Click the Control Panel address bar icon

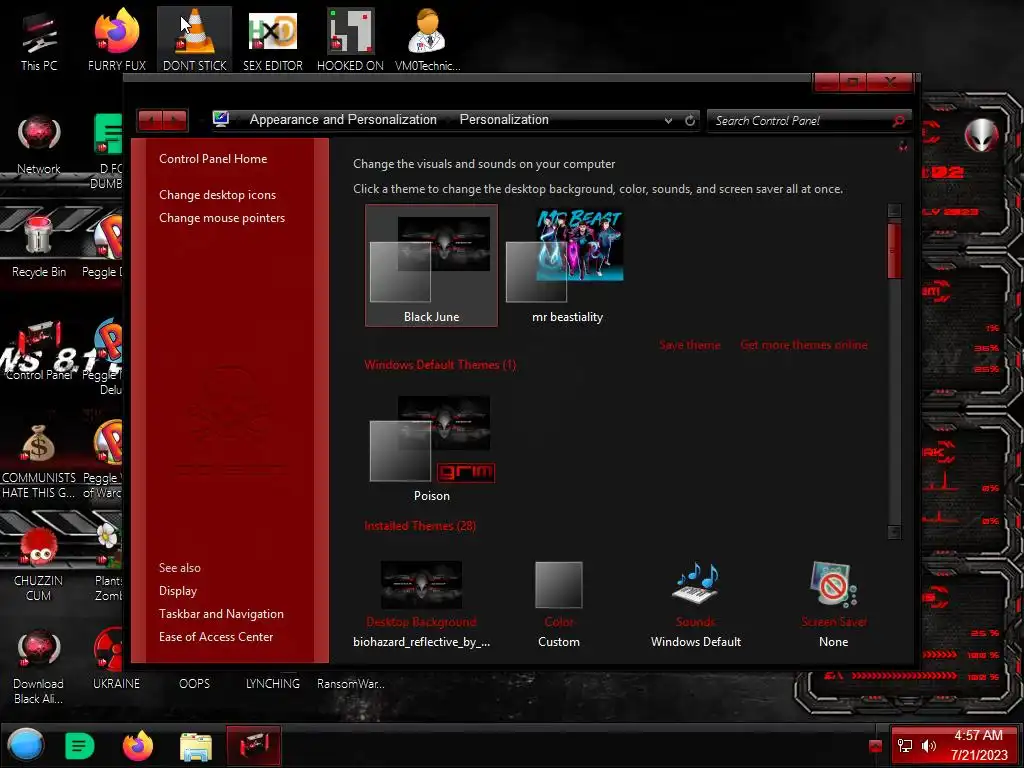pyautogui.click(x=221, y=119)
